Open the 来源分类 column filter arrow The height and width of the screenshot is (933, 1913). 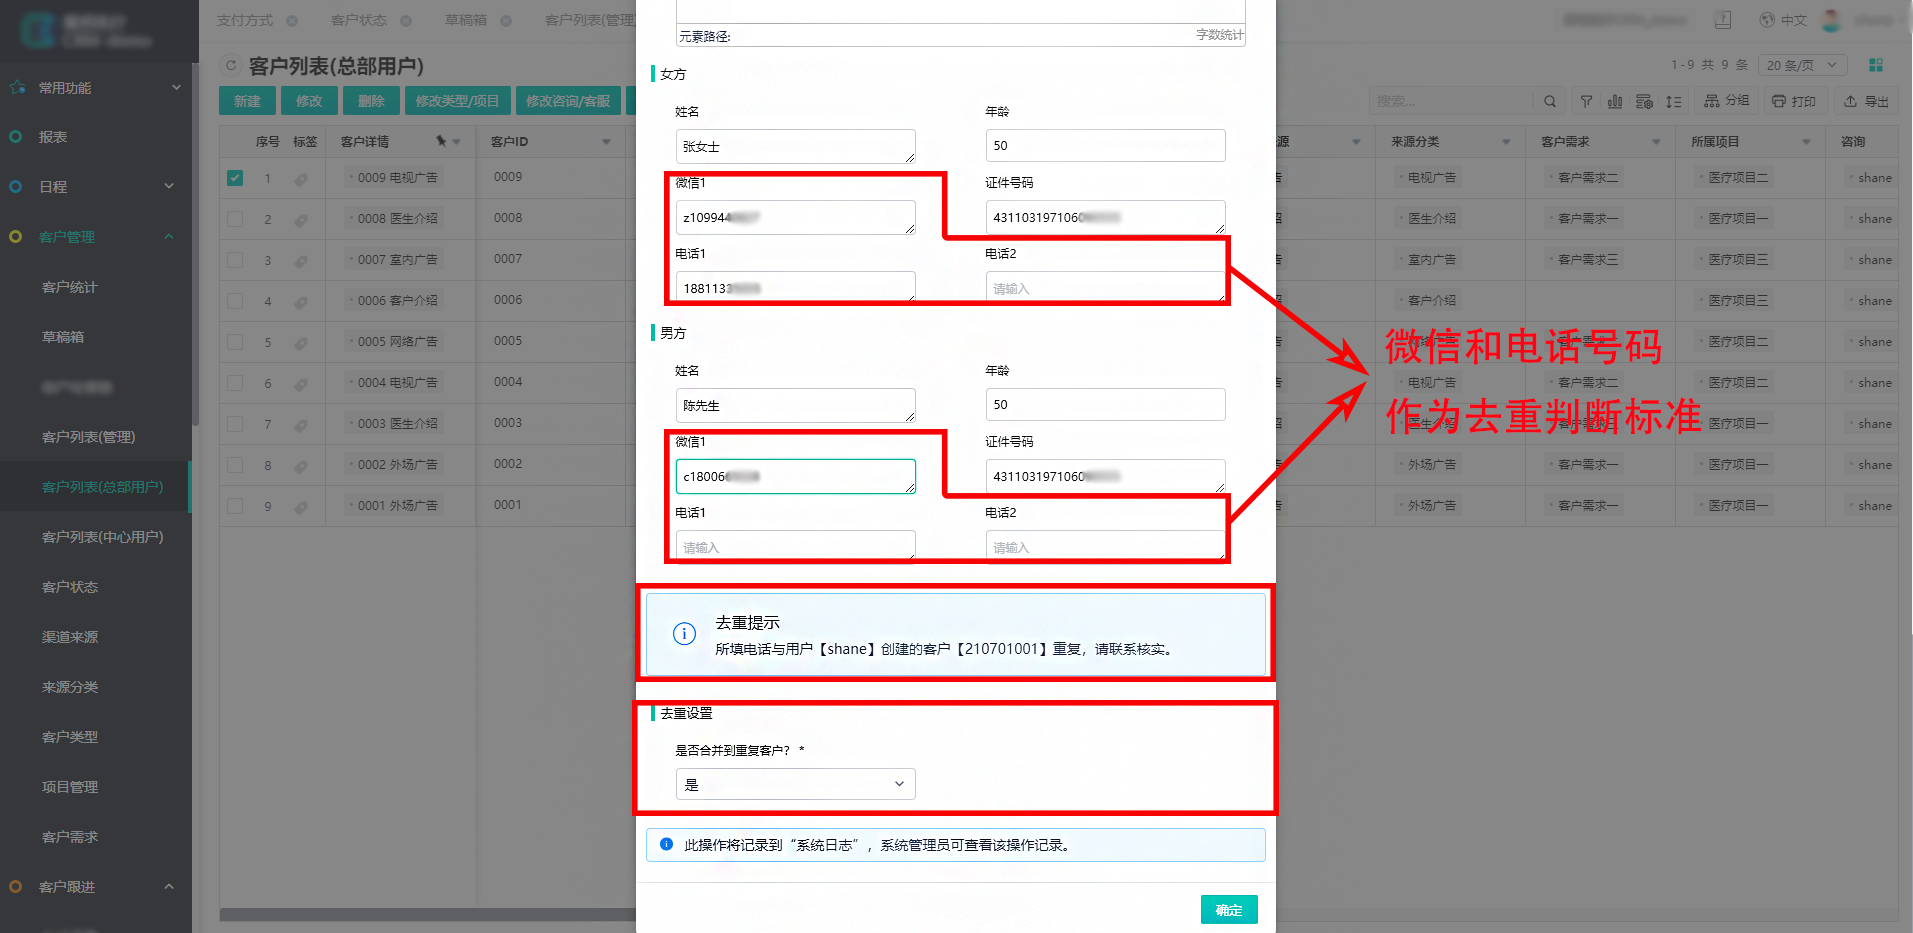[x=1506, y=142]
